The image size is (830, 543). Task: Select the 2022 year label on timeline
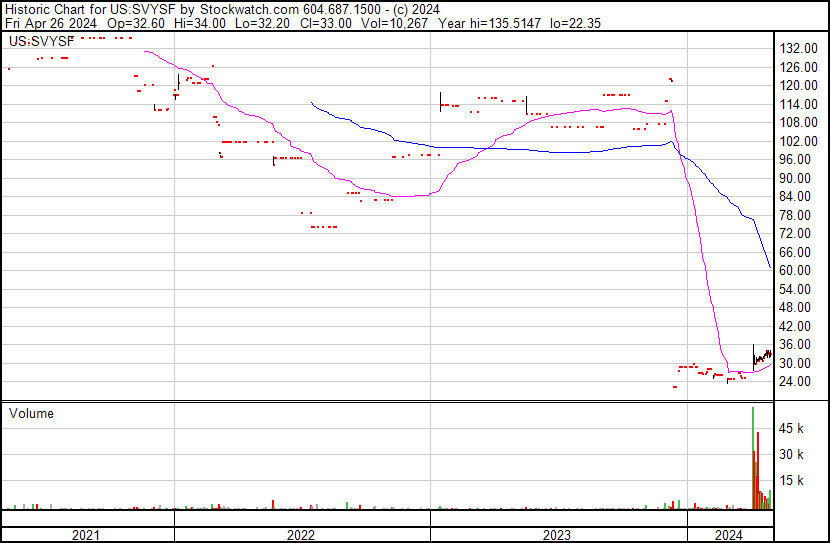pyautogui.click(x=301, y=535)
